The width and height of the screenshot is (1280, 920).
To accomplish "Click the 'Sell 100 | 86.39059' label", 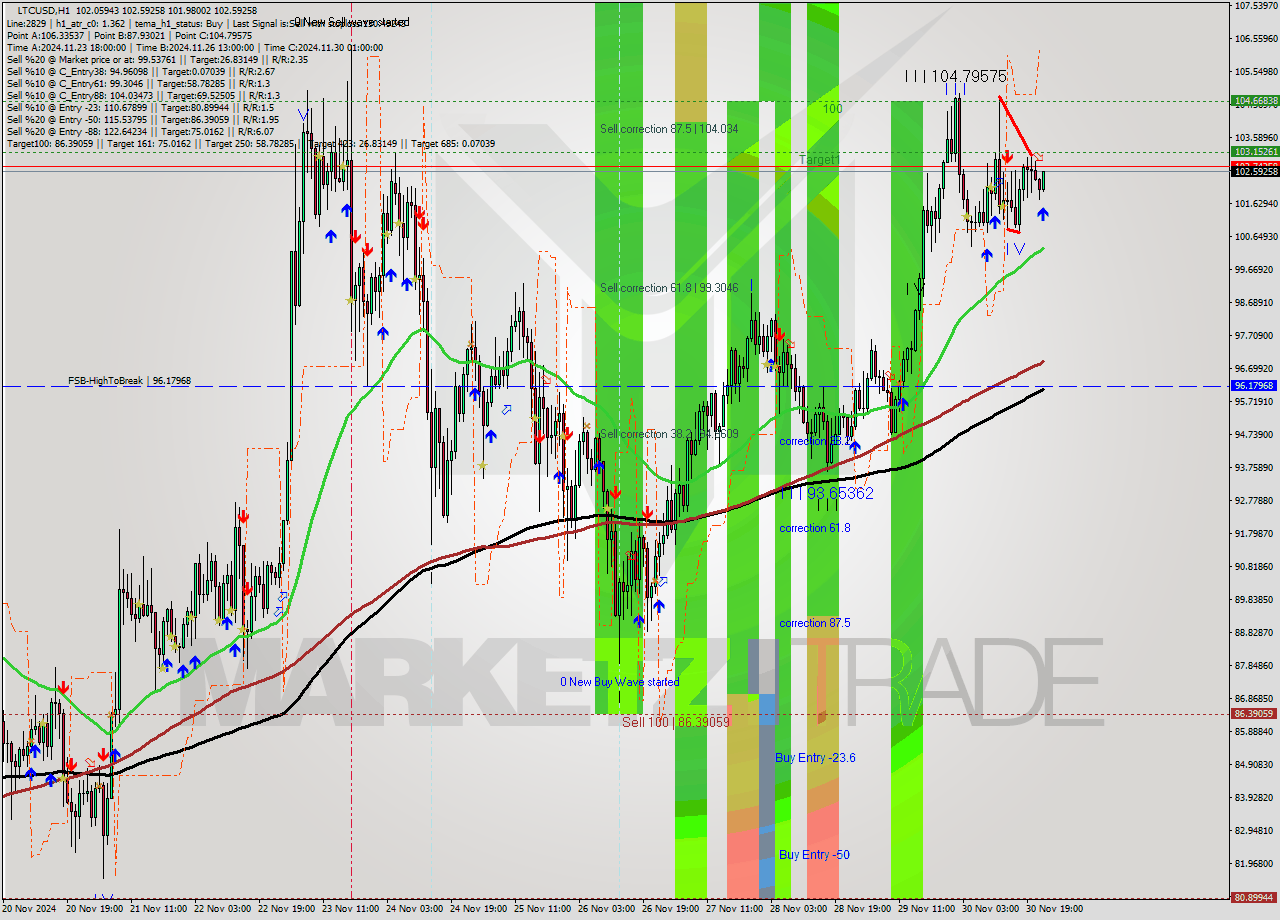I will click(676, 721).
